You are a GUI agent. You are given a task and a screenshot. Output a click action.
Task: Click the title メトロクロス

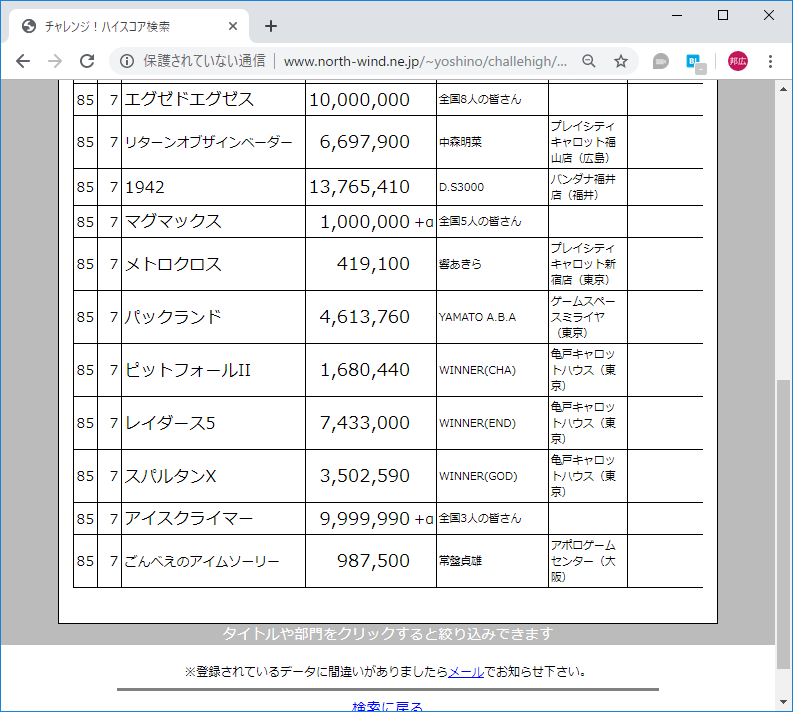[173, 264]
